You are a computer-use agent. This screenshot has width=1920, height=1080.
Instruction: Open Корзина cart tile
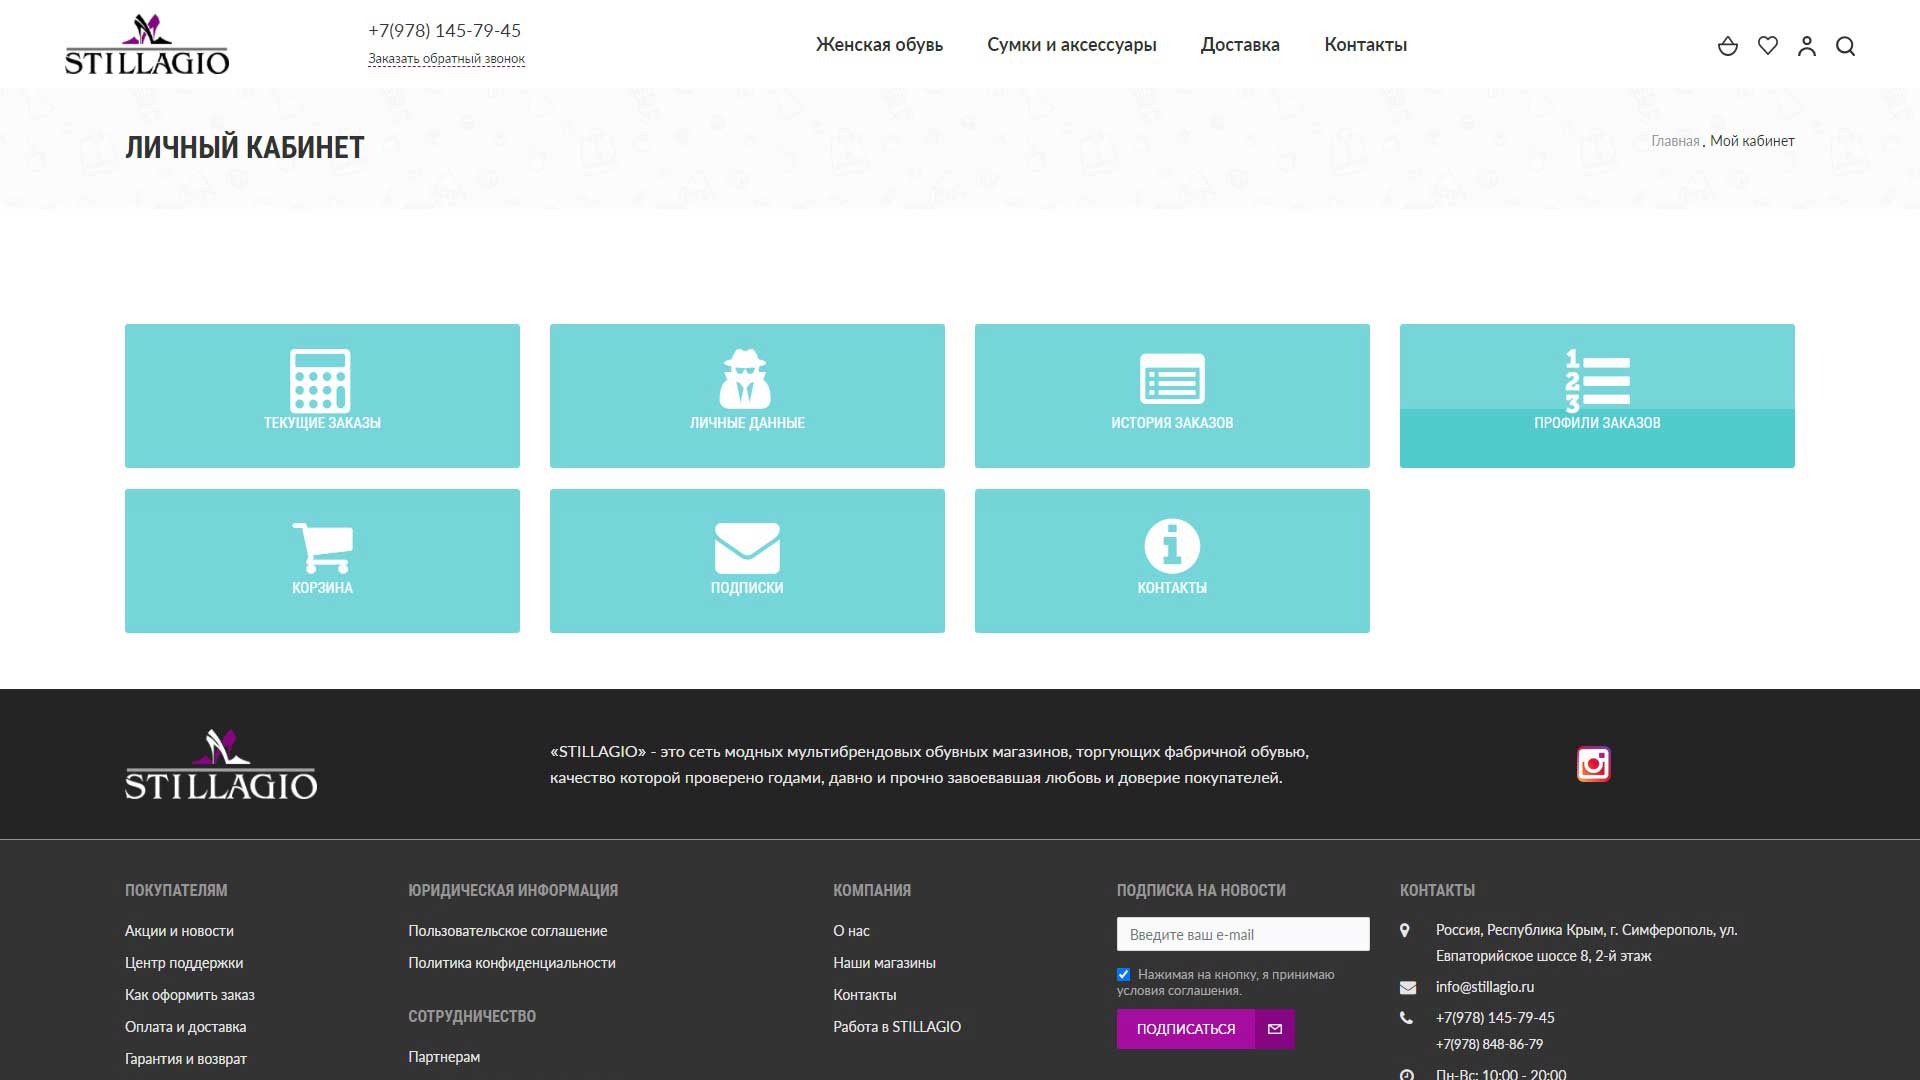pos(322,560)
